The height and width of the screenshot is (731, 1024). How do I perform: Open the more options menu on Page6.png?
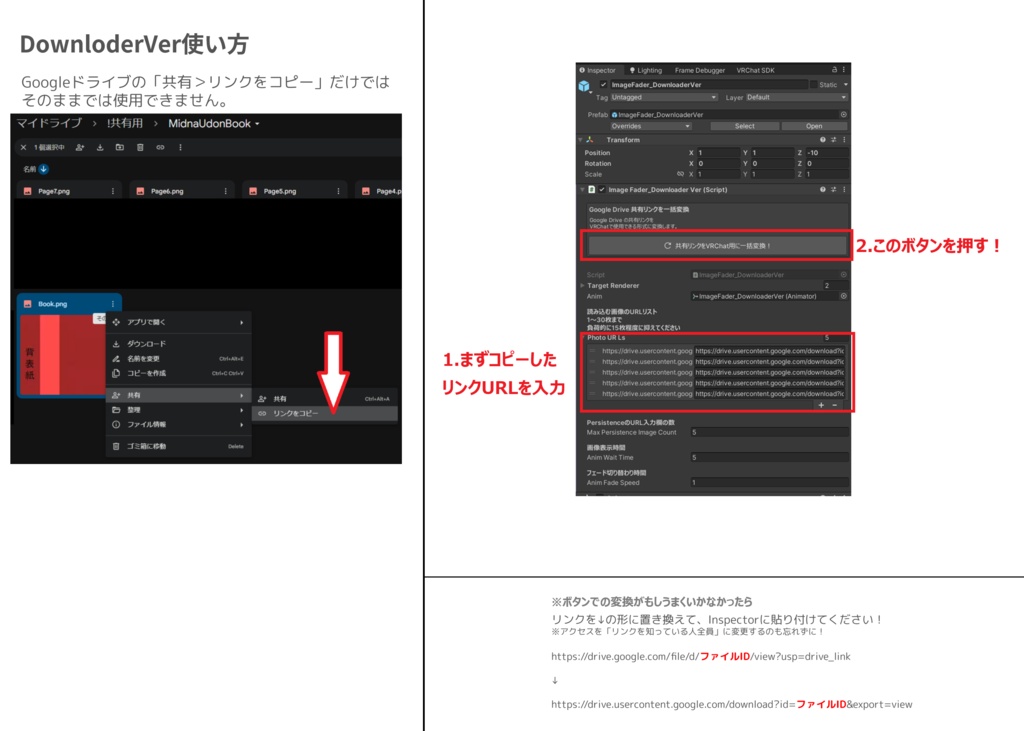click(226, 191)
